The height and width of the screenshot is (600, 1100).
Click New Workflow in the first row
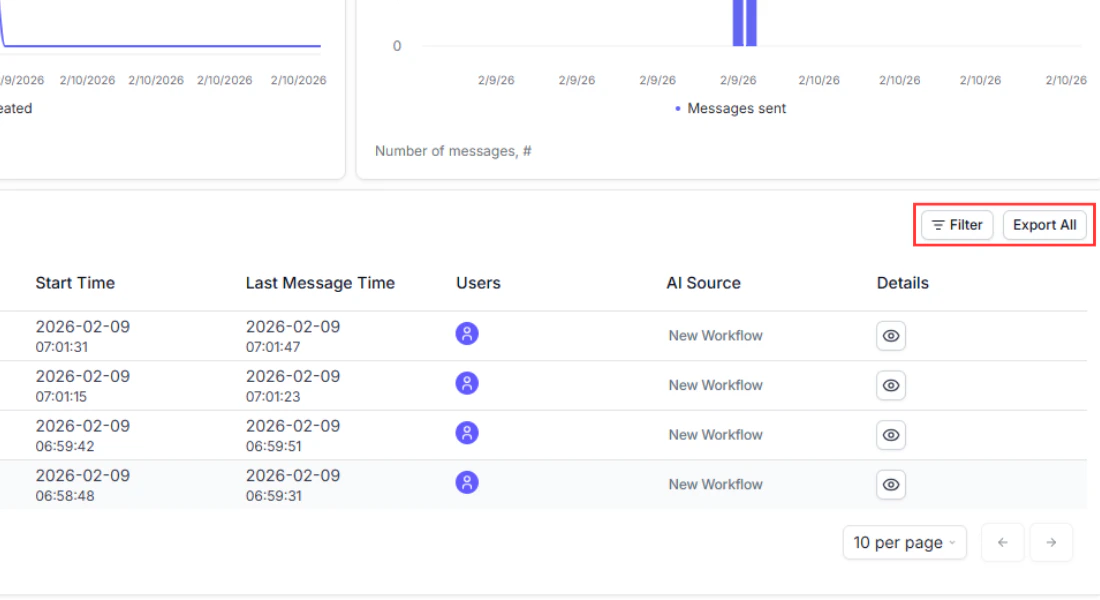pyautogui.click(x=715, y=335)
